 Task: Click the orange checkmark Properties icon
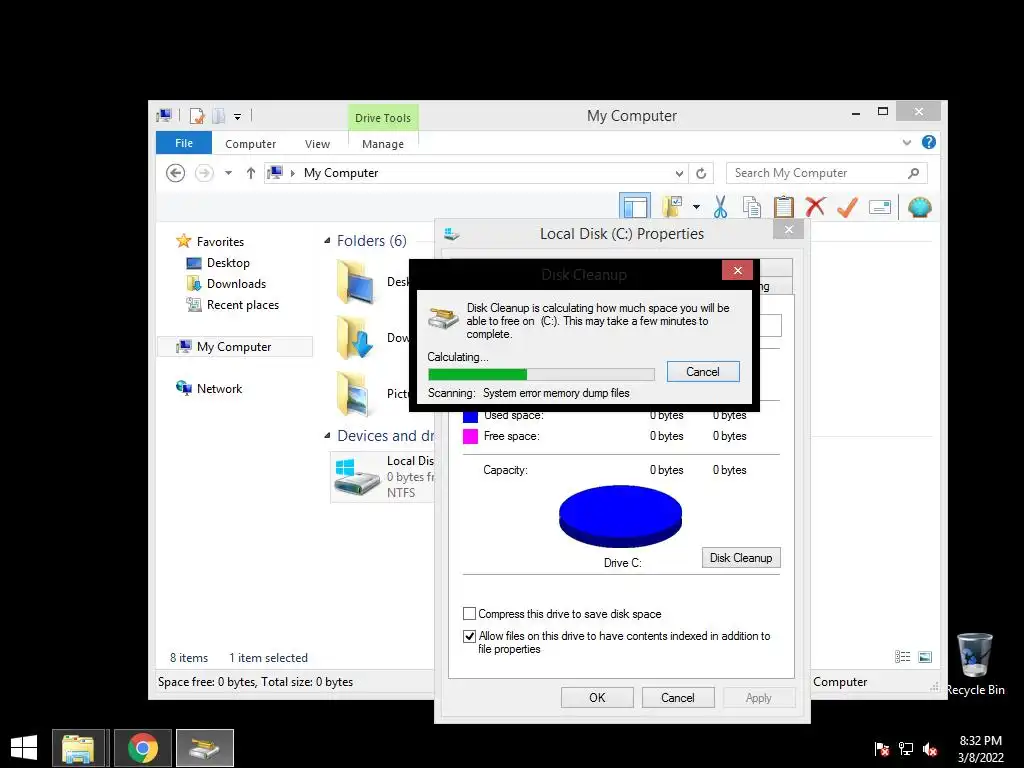point(847,207)
